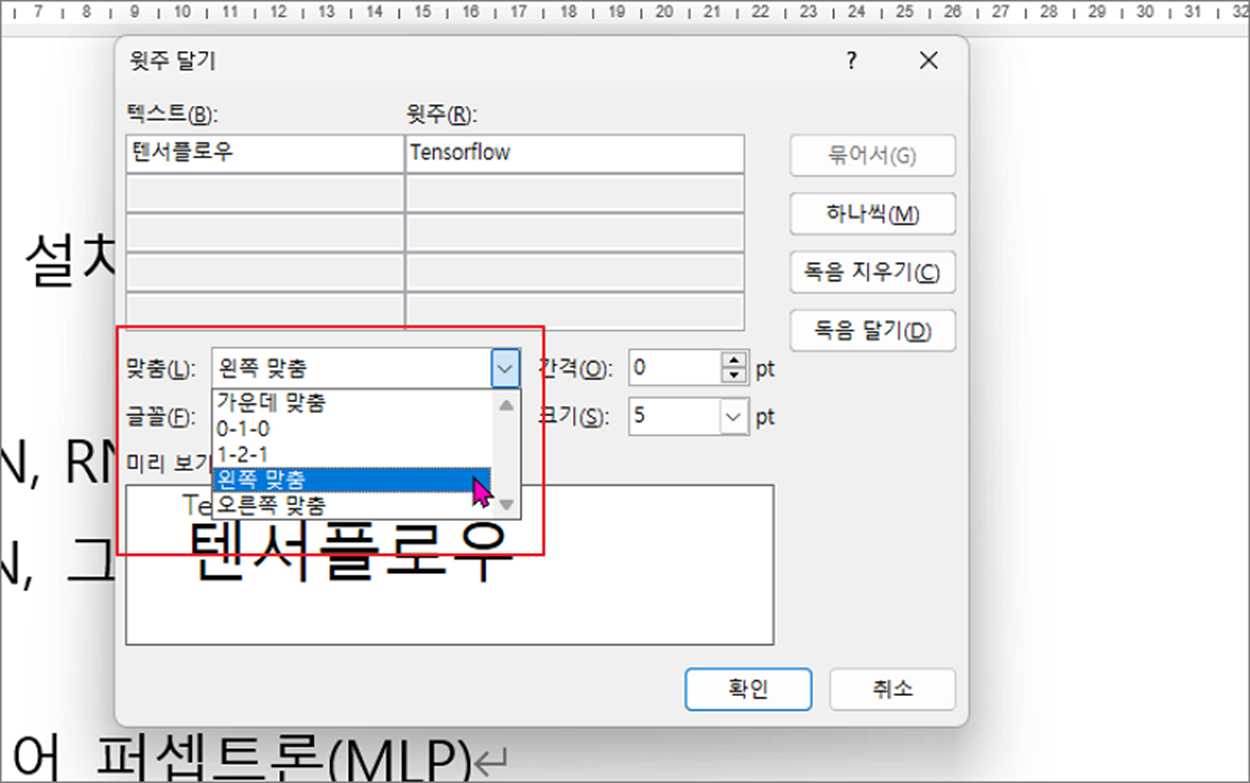Click the 독음 지우기(C) button
The image size is (1250, 783).
[x=872, y=272]
